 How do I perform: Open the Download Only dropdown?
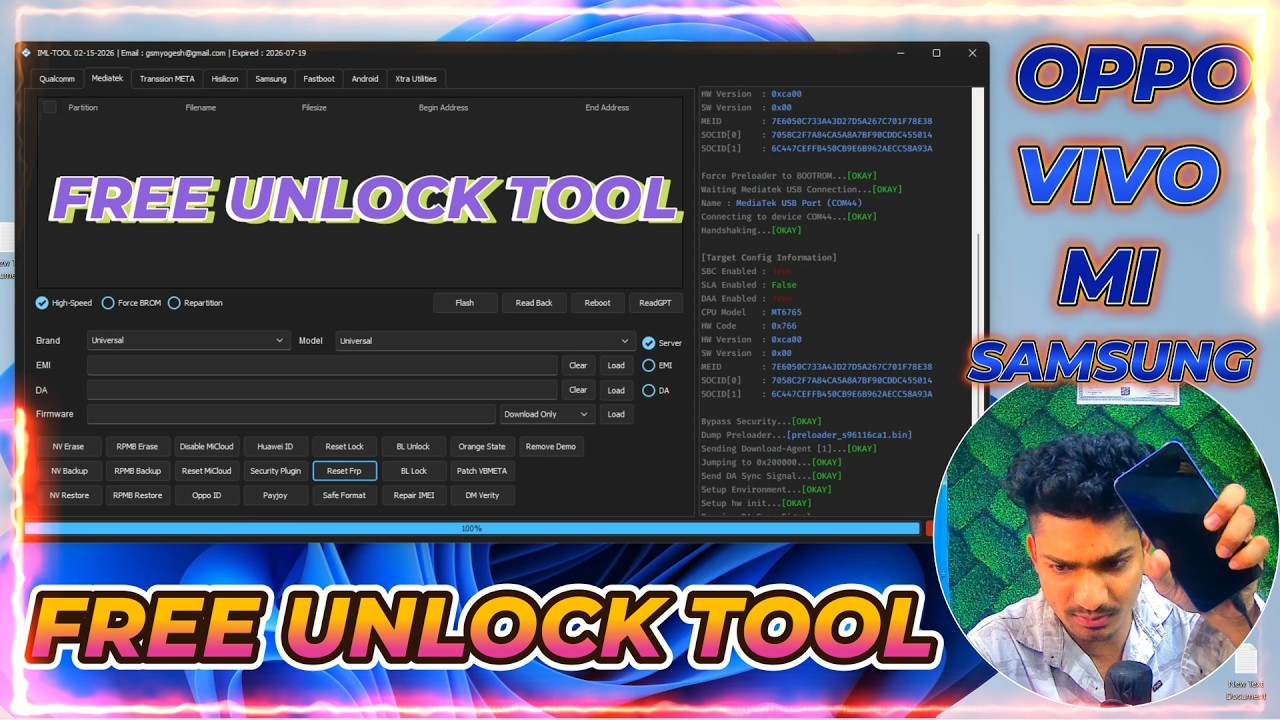548,414
